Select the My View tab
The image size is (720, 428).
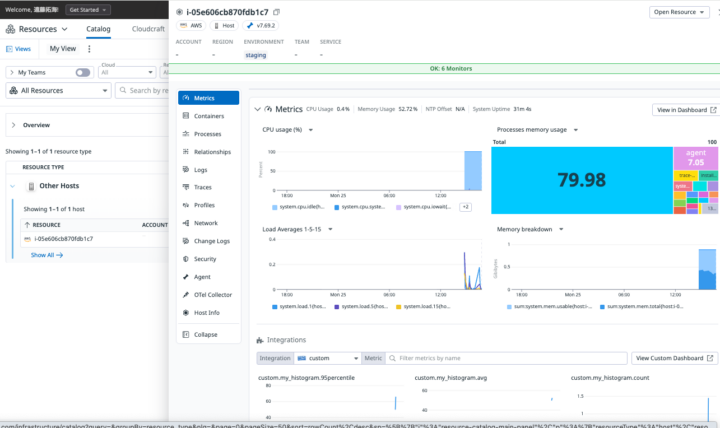[x=62, y=49]
